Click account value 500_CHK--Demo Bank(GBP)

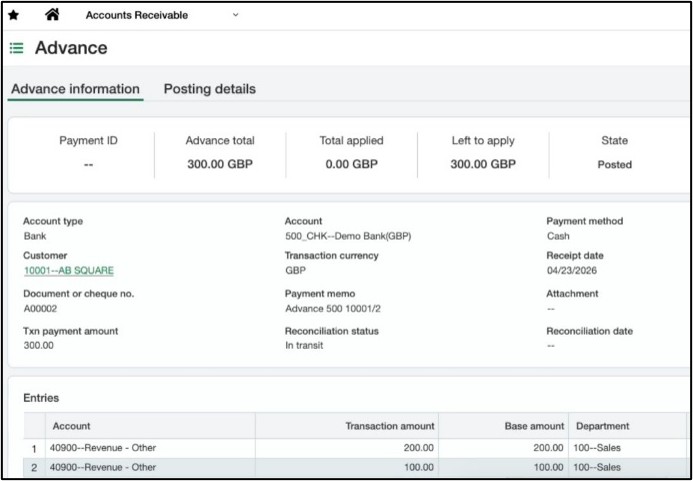pos(348,237)
